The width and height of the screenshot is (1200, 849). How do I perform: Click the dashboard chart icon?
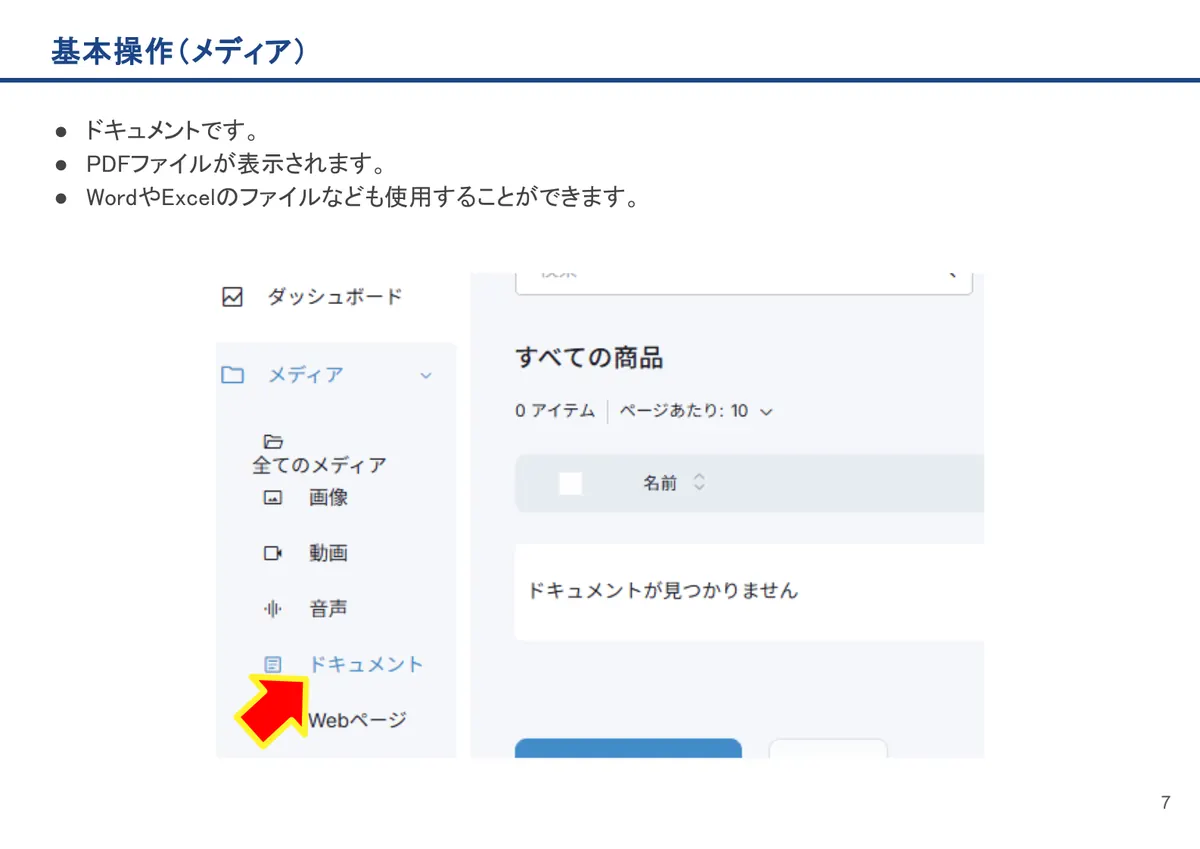(x=233, y=297)
